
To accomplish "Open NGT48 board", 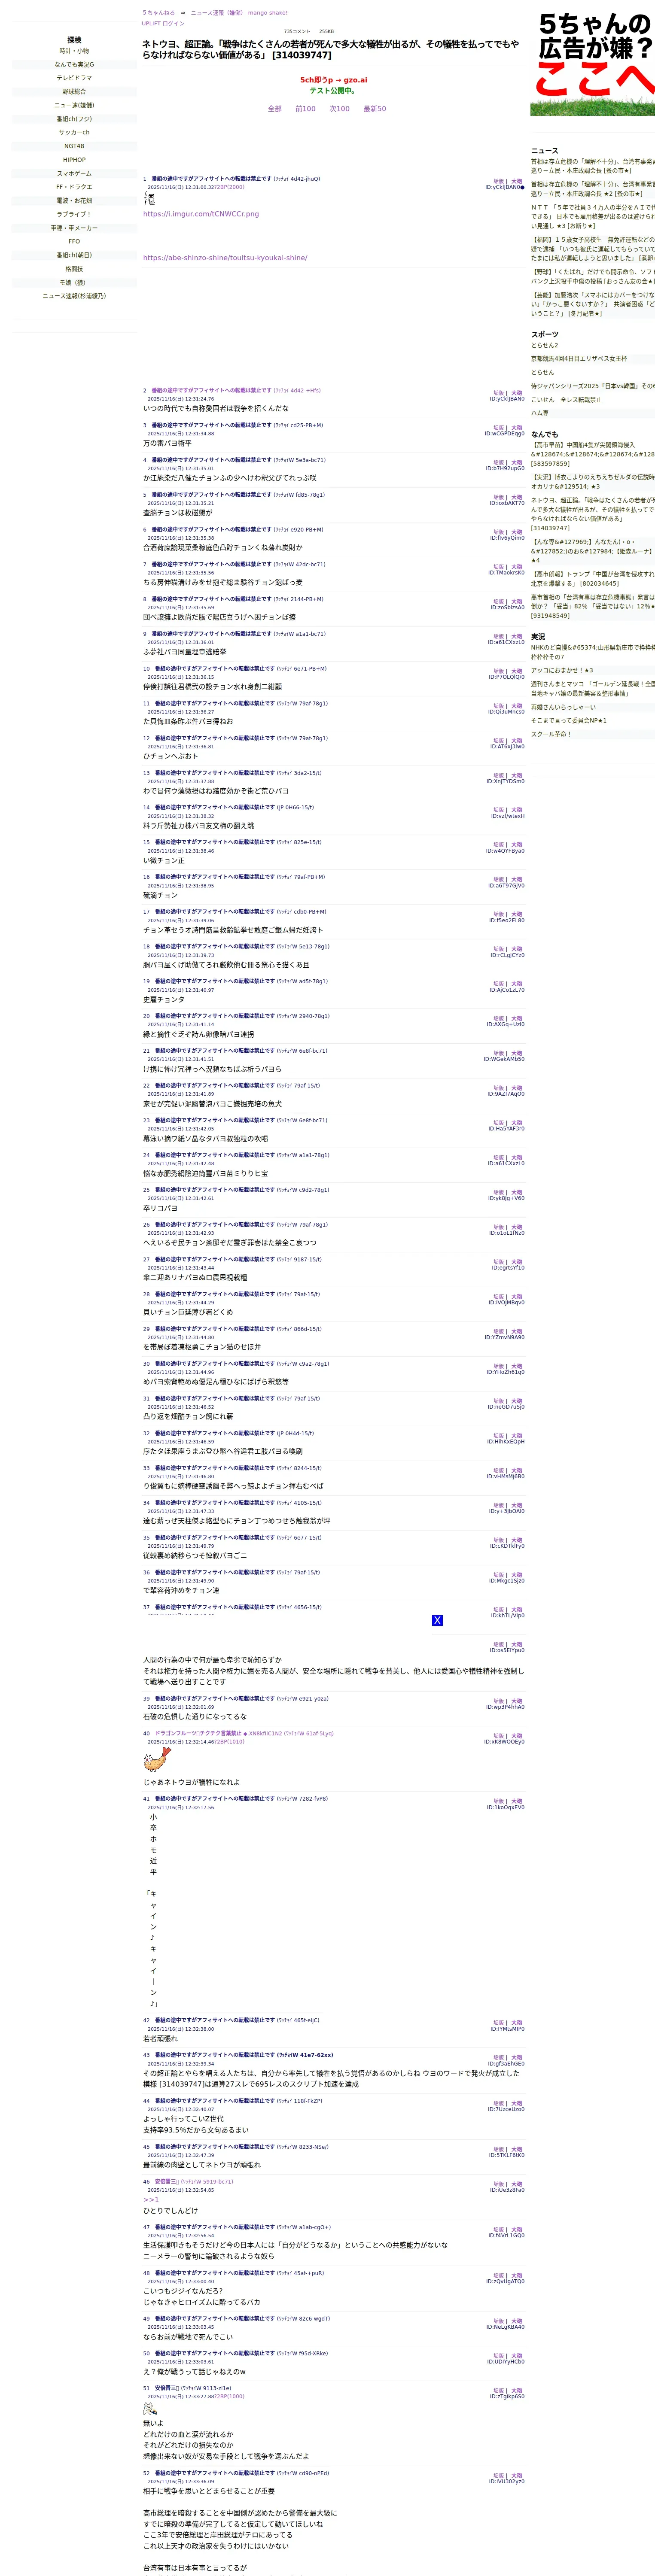I will pyautogui.click(x=74, y=146).
